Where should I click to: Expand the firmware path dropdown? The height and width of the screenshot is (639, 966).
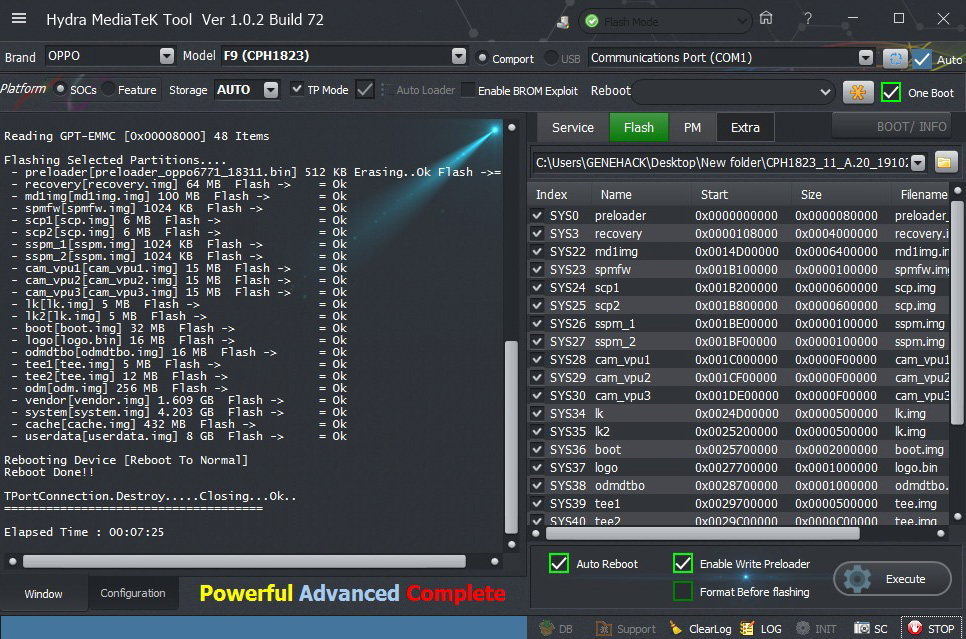click(x=918, y=163)
